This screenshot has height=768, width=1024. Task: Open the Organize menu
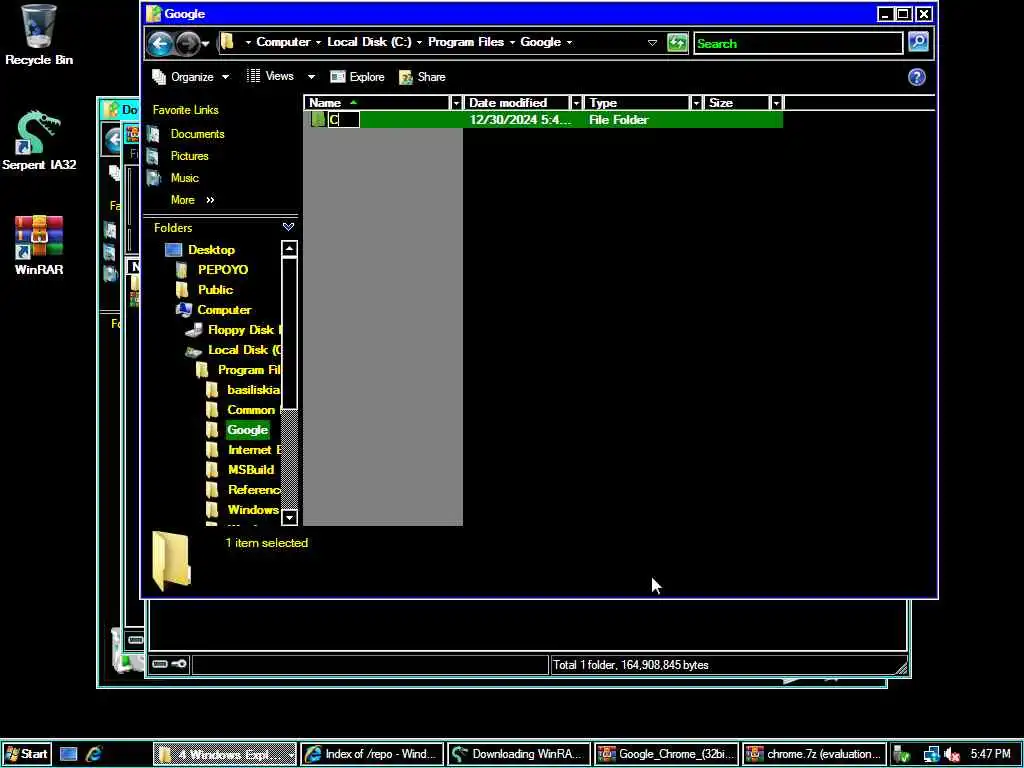pos(191,77)
